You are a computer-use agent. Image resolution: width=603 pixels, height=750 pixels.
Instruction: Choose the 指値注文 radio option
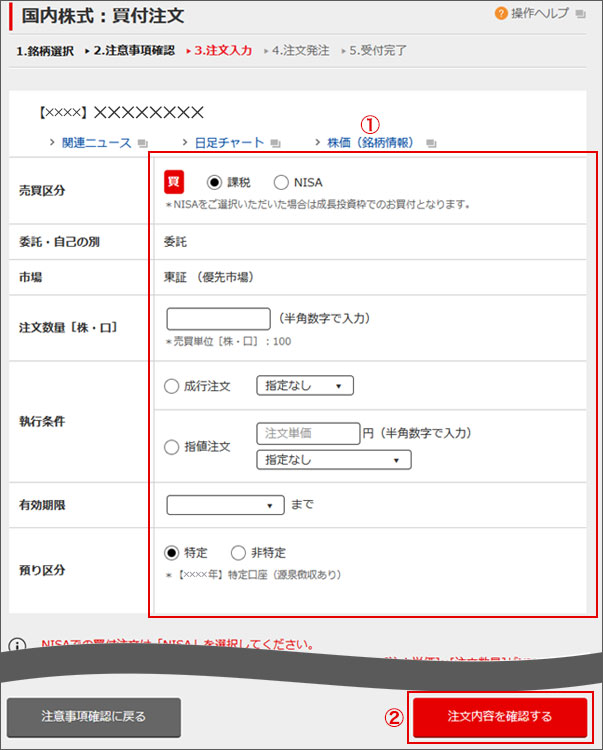click(171, 447)
